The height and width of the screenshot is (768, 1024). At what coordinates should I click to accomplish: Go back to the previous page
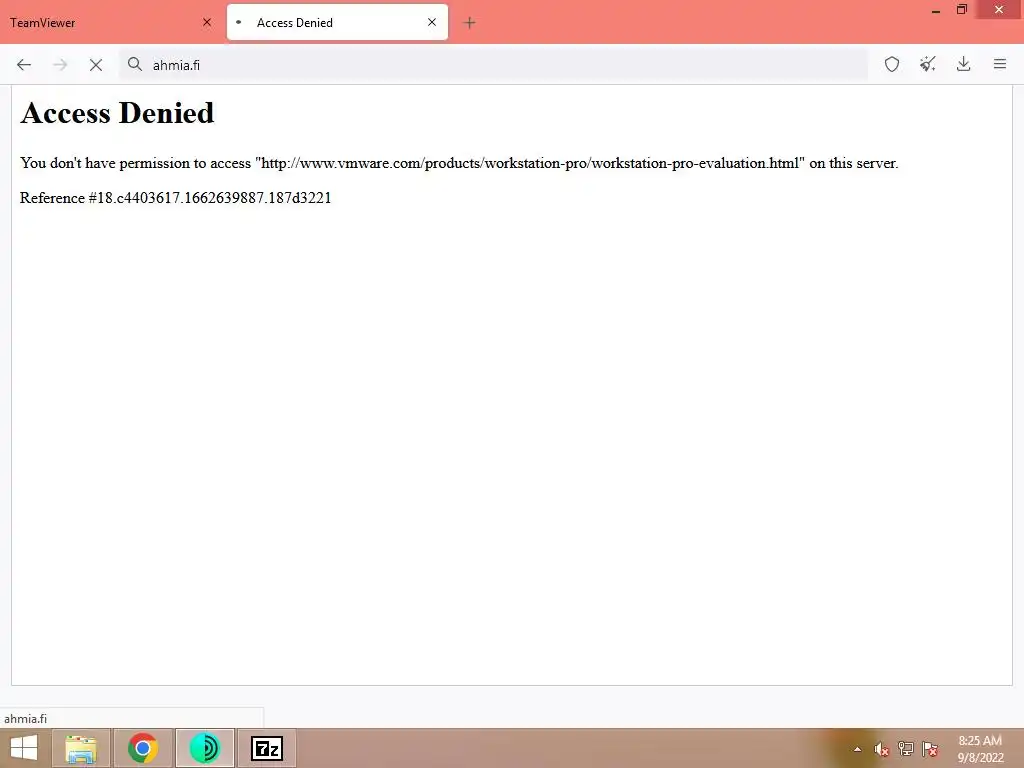point(24,65)
